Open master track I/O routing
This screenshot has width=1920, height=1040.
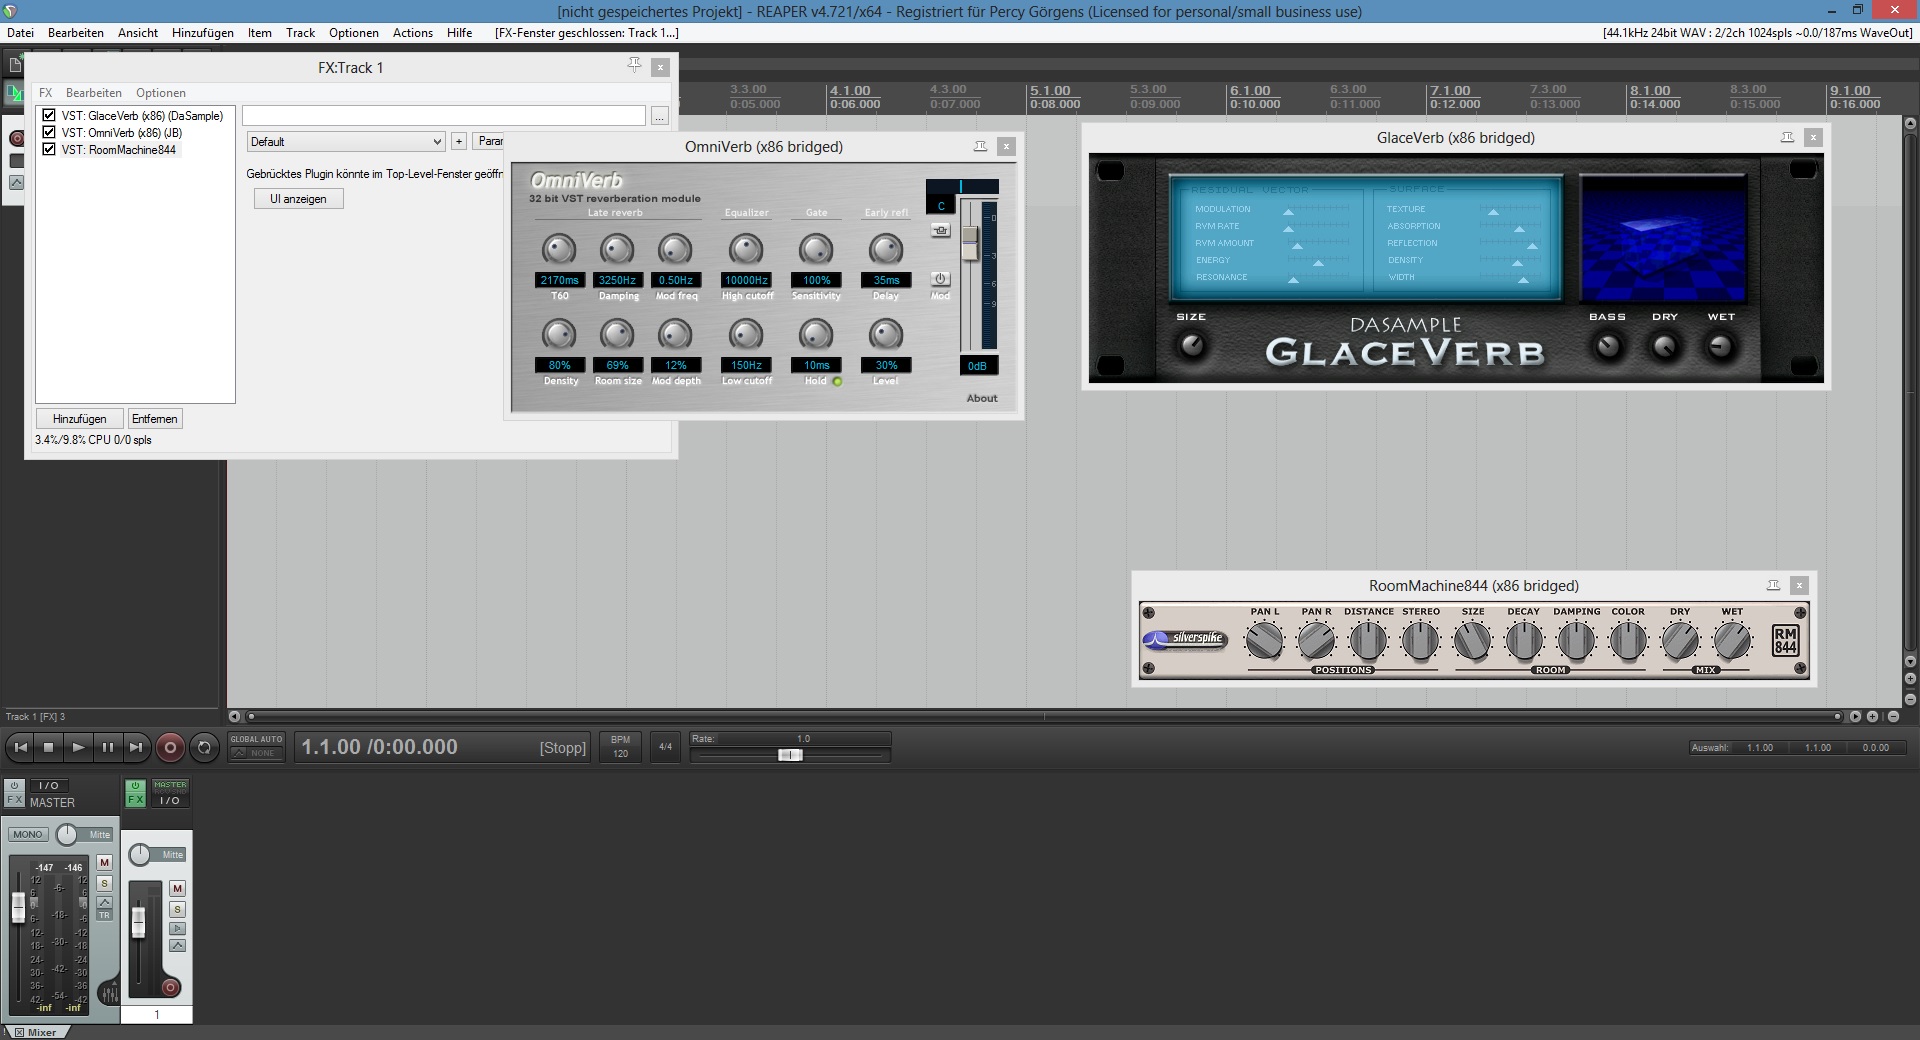pyautogui.click(x=48, y=785)
